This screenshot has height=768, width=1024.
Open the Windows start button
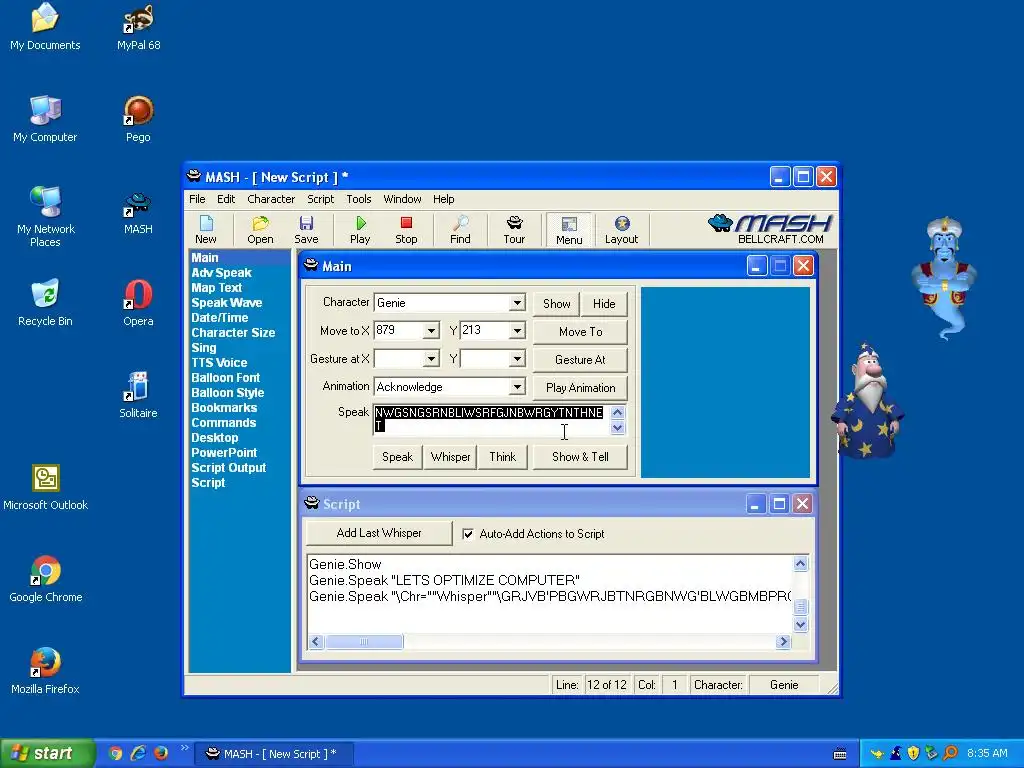[x=46, y=754]
